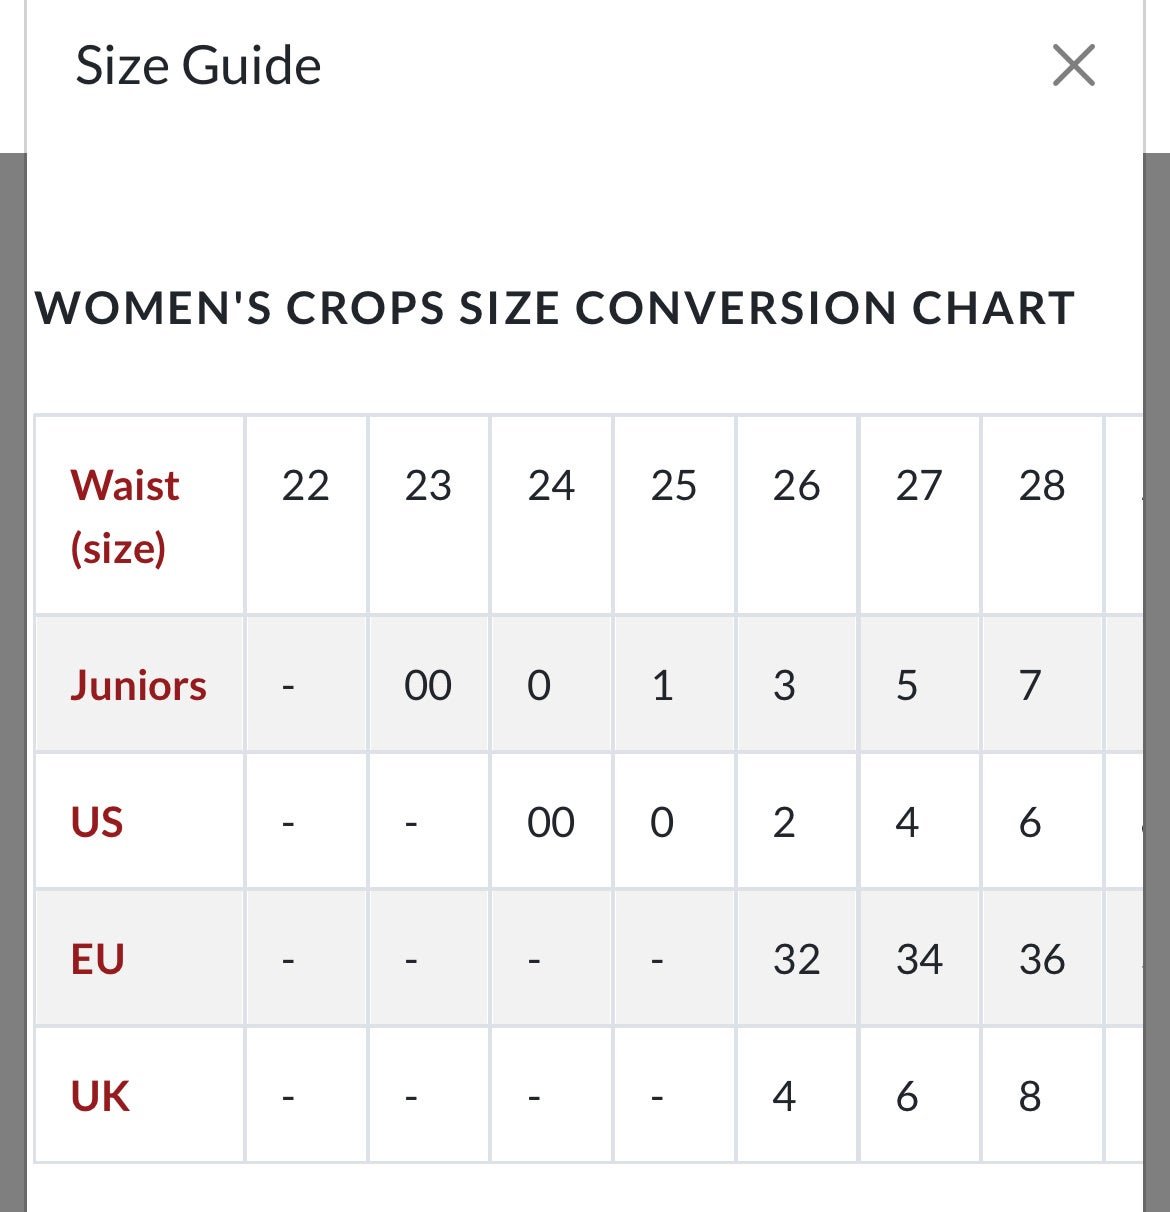
Task: Click the US row label
Action: click(140, 822)
